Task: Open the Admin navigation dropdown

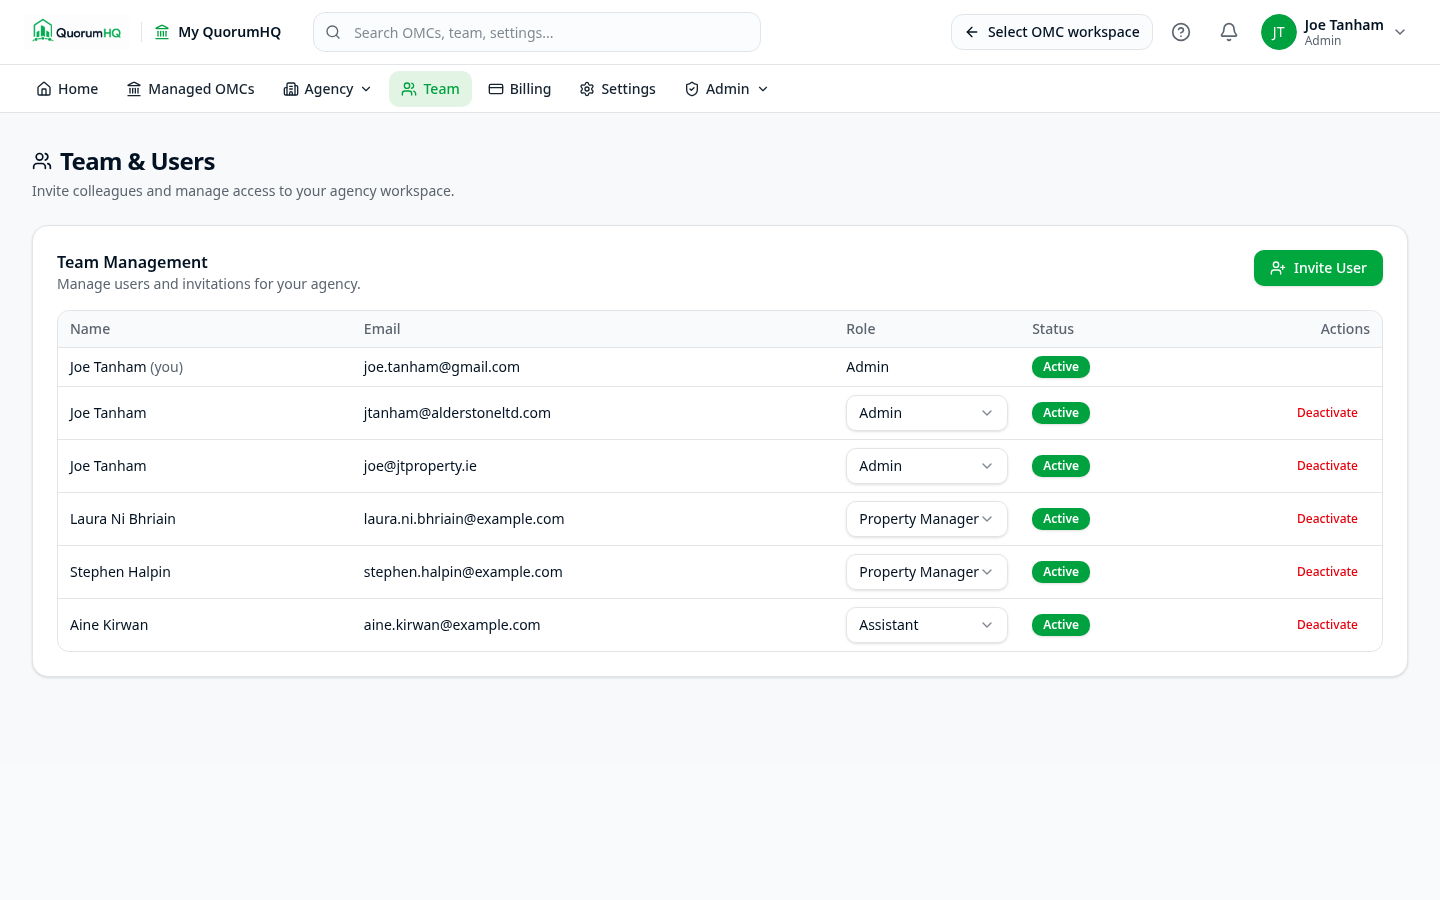Action: [727, 89]
